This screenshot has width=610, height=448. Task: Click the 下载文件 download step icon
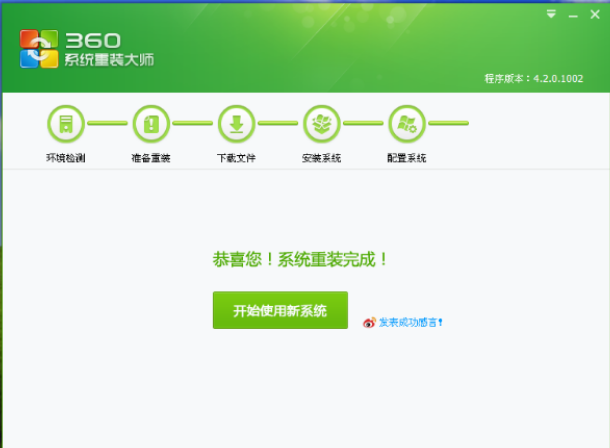click(x=237, y=124)
